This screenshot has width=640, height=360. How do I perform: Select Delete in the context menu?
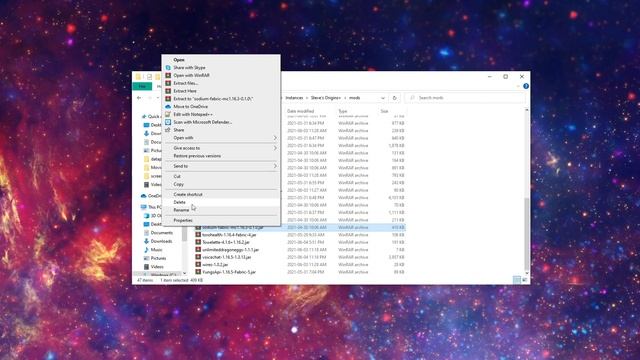click(179, 202)
